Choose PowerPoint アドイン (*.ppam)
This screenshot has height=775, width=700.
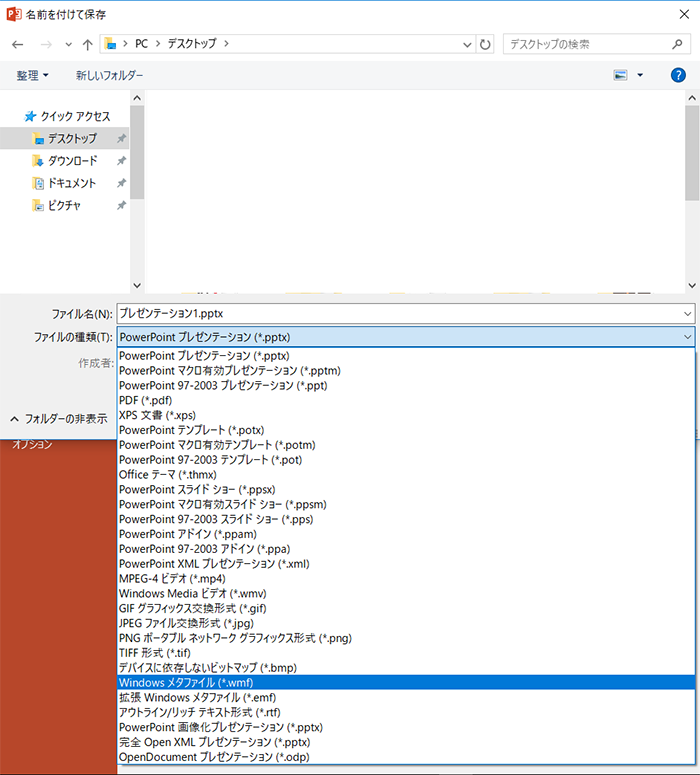click(x=406, y=534)
